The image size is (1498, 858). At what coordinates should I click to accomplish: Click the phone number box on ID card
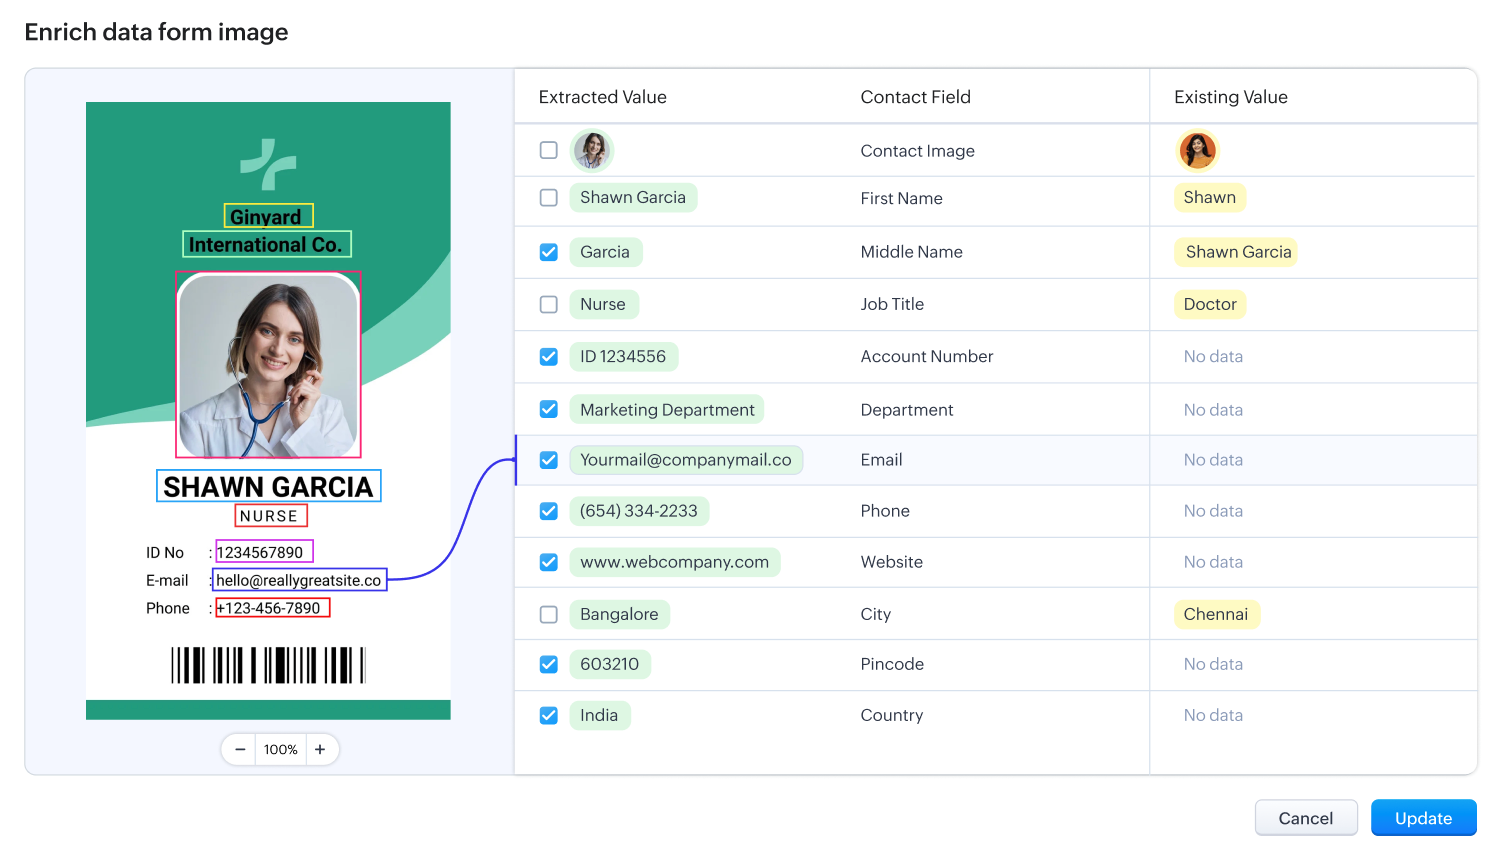(x=272, y=608)
